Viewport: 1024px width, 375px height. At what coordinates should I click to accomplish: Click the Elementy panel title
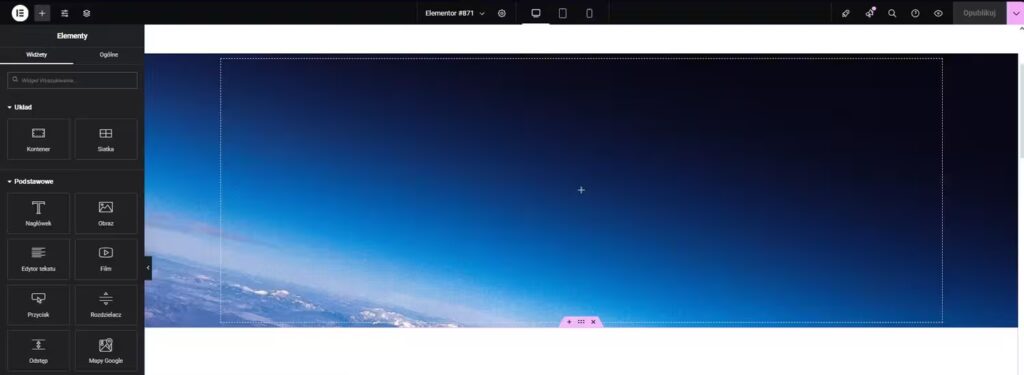click(72, 36)
